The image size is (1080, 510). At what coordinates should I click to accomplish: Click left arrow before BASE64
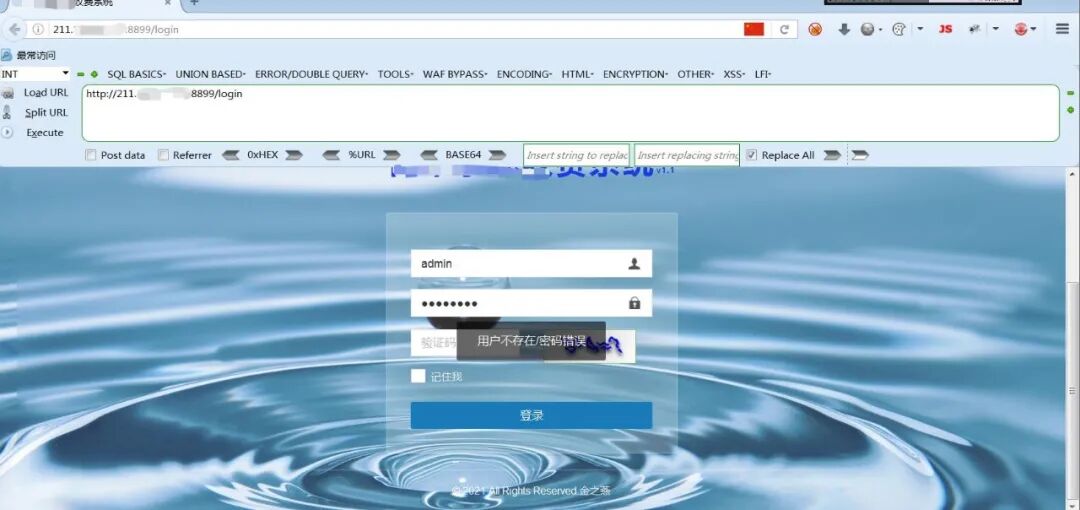429,155
